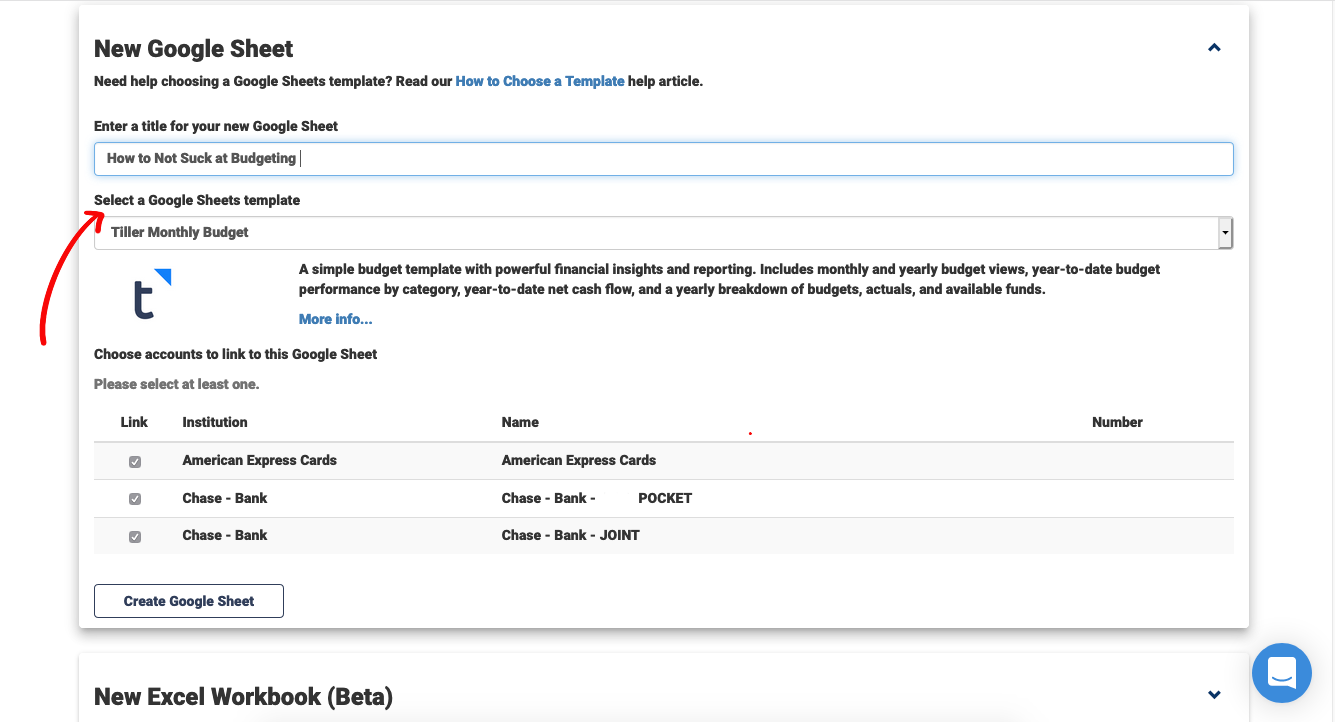The width and height of the screenshot is (1335, 722).
Task: Click the template description paragraph
Action: 730,279
